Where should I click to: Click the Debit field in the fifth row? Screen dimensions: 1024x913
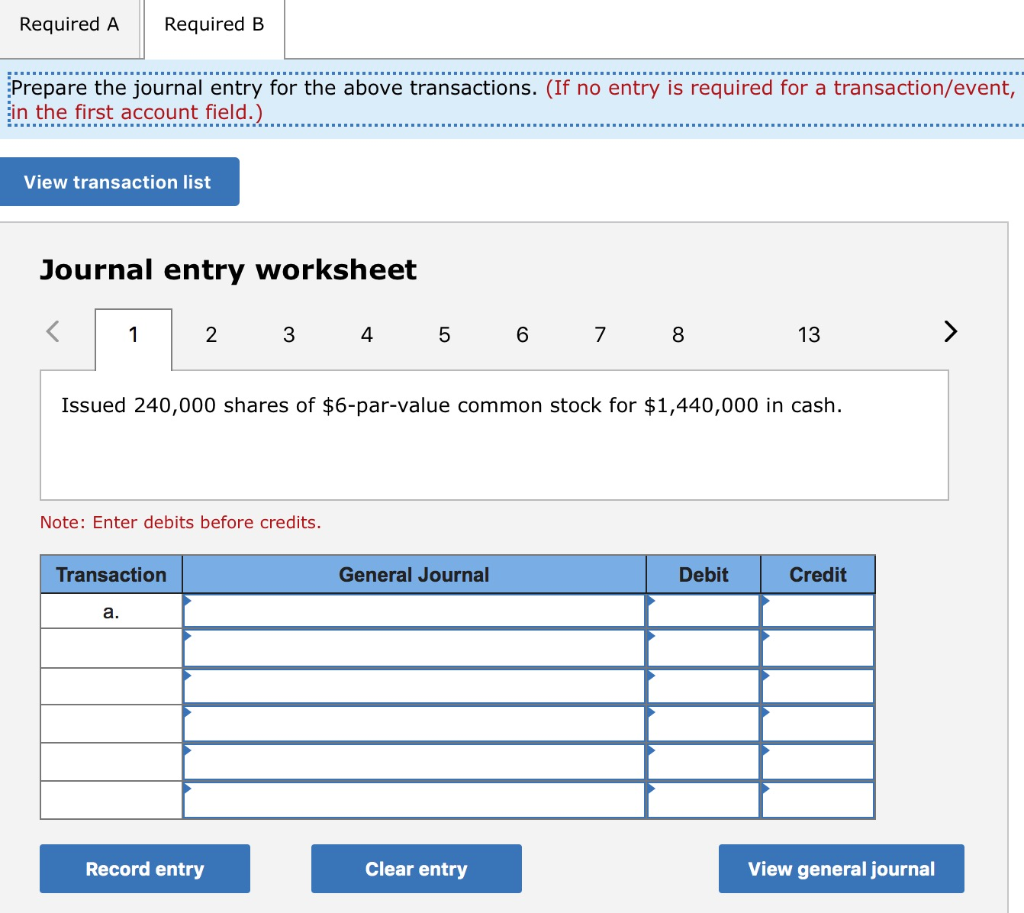click(x=703, y=761)
